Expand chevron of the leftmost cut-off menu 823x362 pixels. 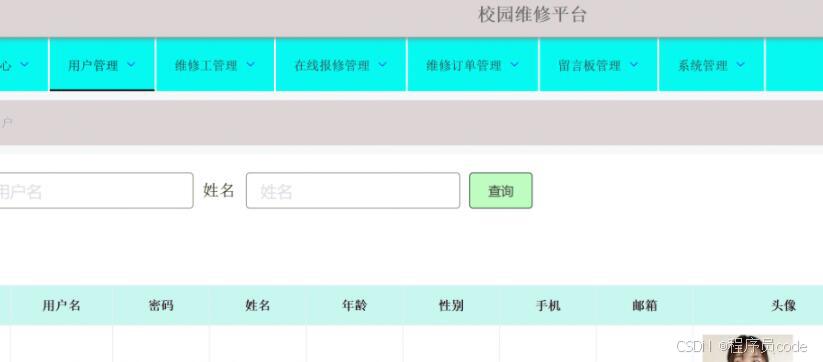point(24,65)
